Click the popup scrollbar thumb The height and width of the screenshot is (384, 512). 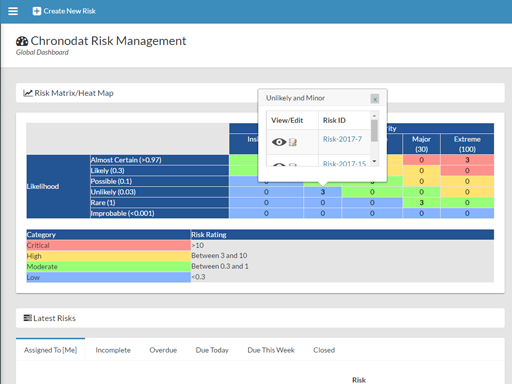[x=374, y=131]
